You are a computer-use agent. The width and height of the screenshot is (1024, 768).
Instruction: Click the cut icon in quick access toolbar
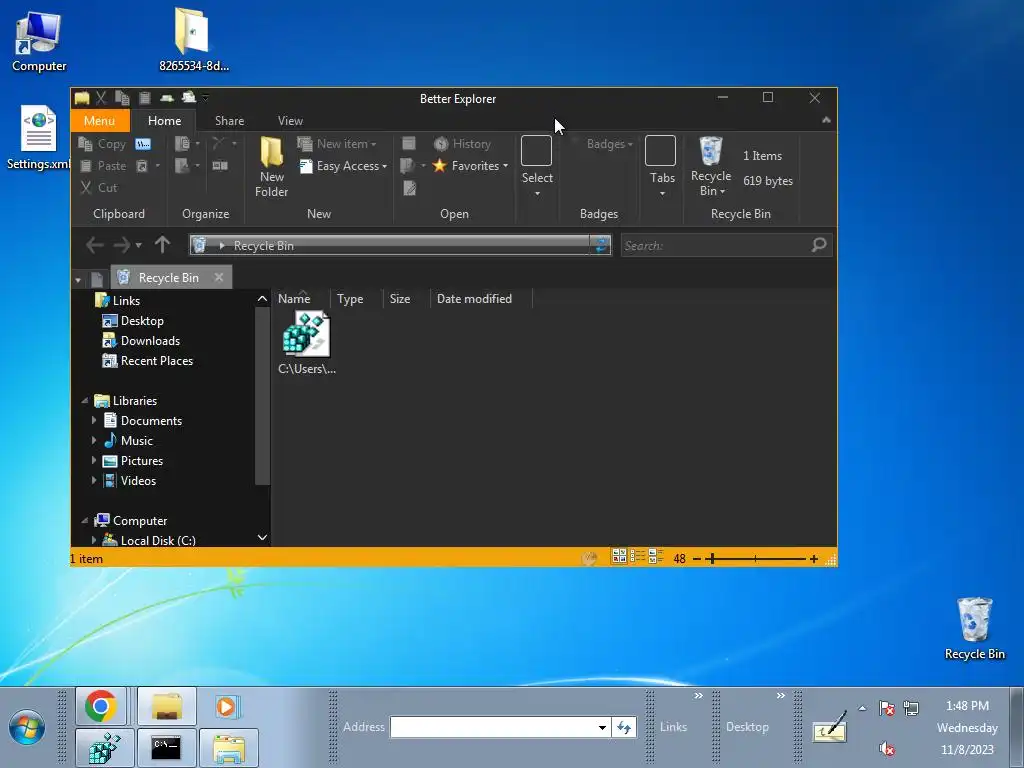(101, 98)
